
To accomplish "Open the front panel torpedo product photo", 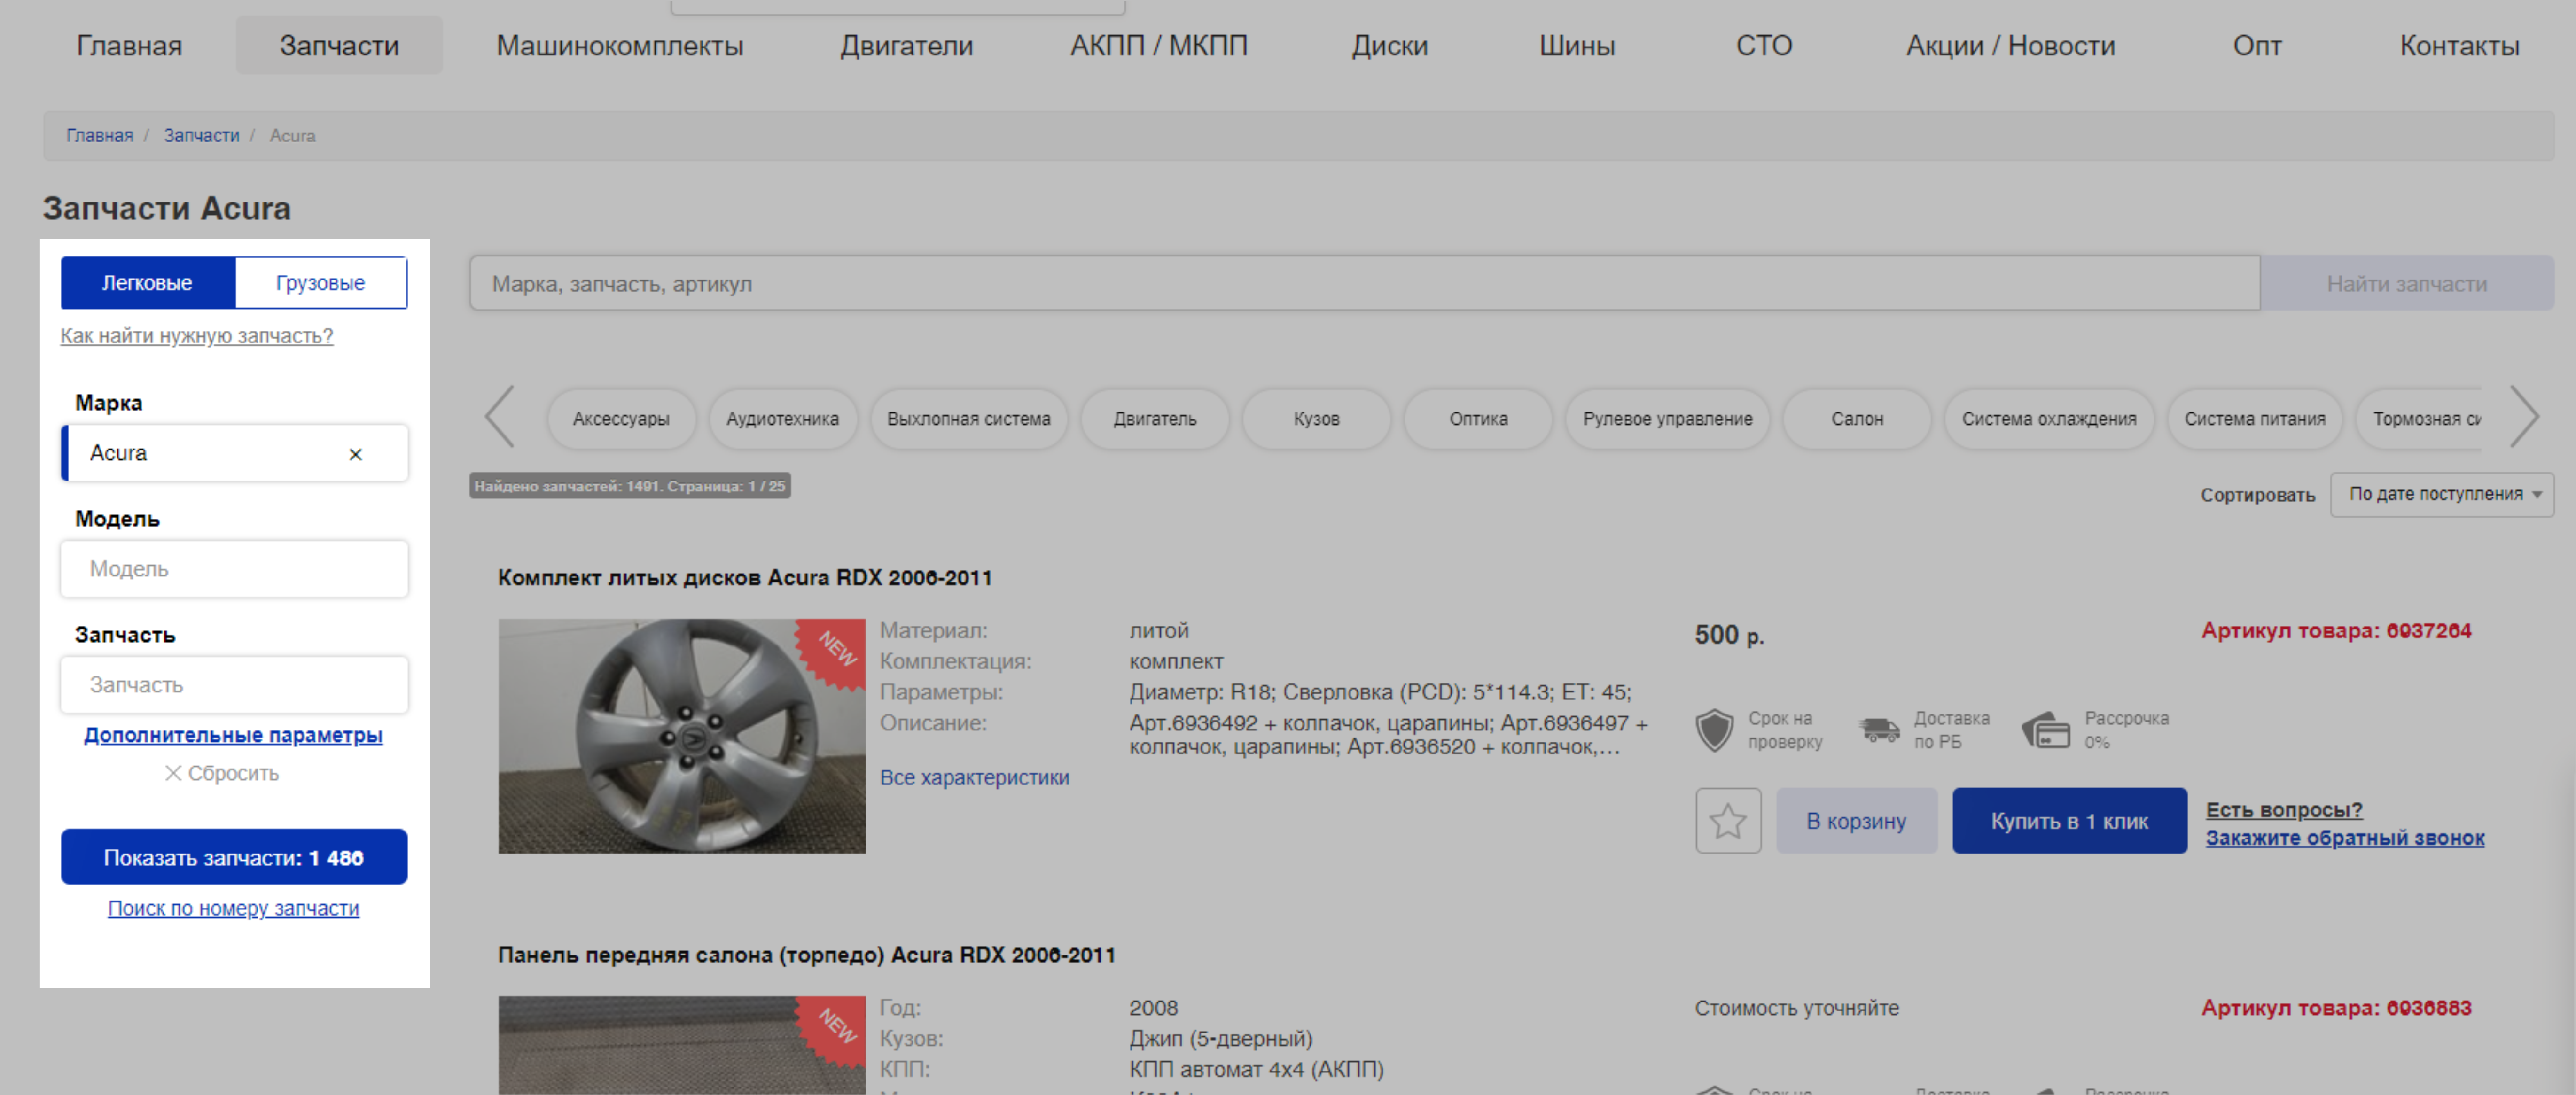I will point(682,1045).
